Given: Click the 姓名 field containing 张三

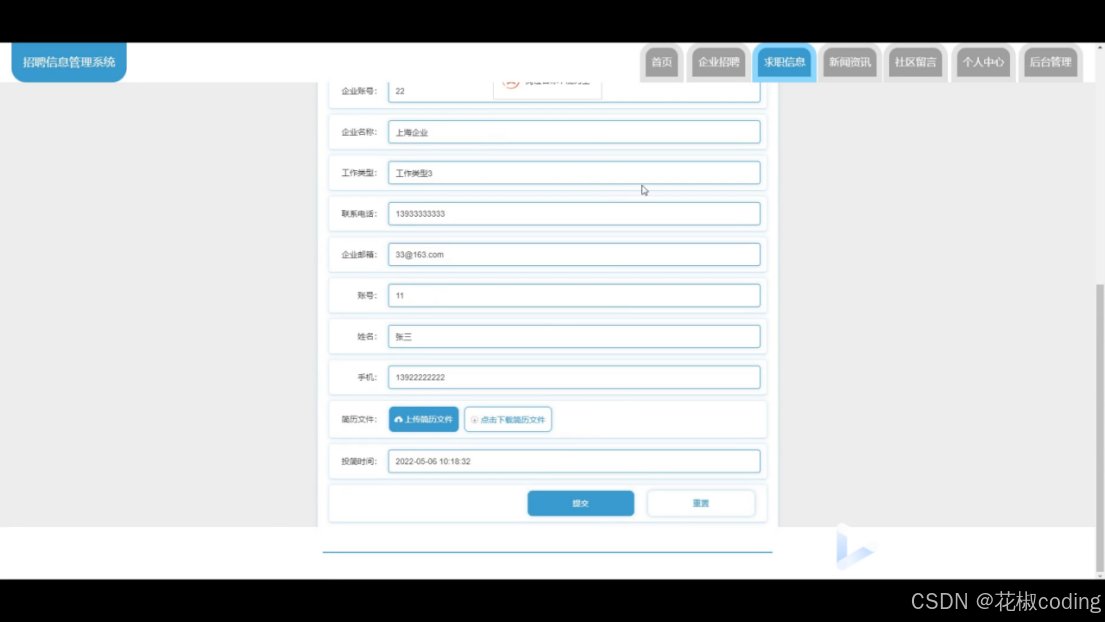Looking at the screenshot, I should pyautogui.click(x=574, y=336).
